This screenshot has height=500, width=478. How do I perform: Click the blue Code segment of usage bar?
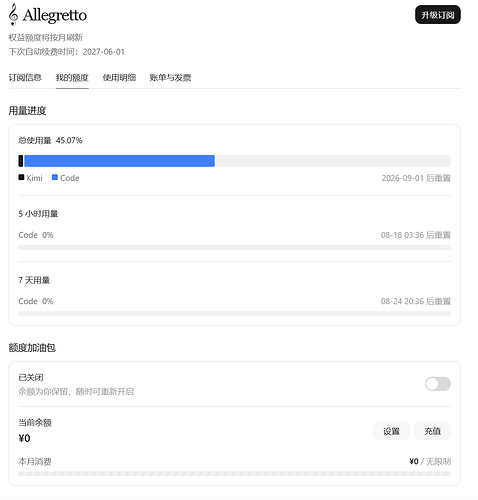119,161
